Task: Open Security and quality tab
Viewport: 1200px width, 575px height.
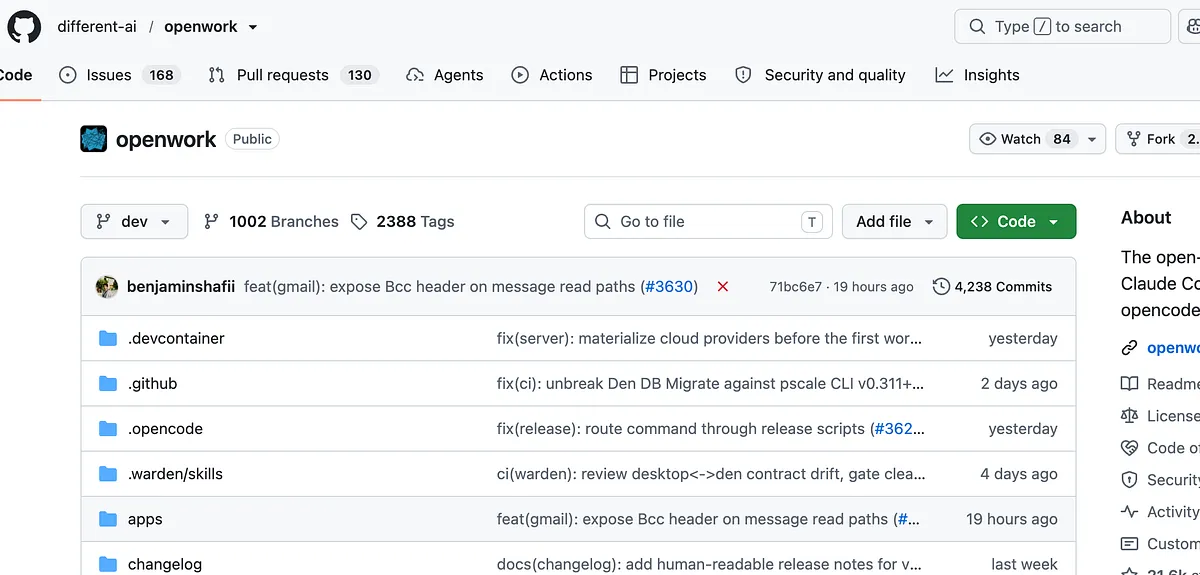Action: (x=820, y=75)
